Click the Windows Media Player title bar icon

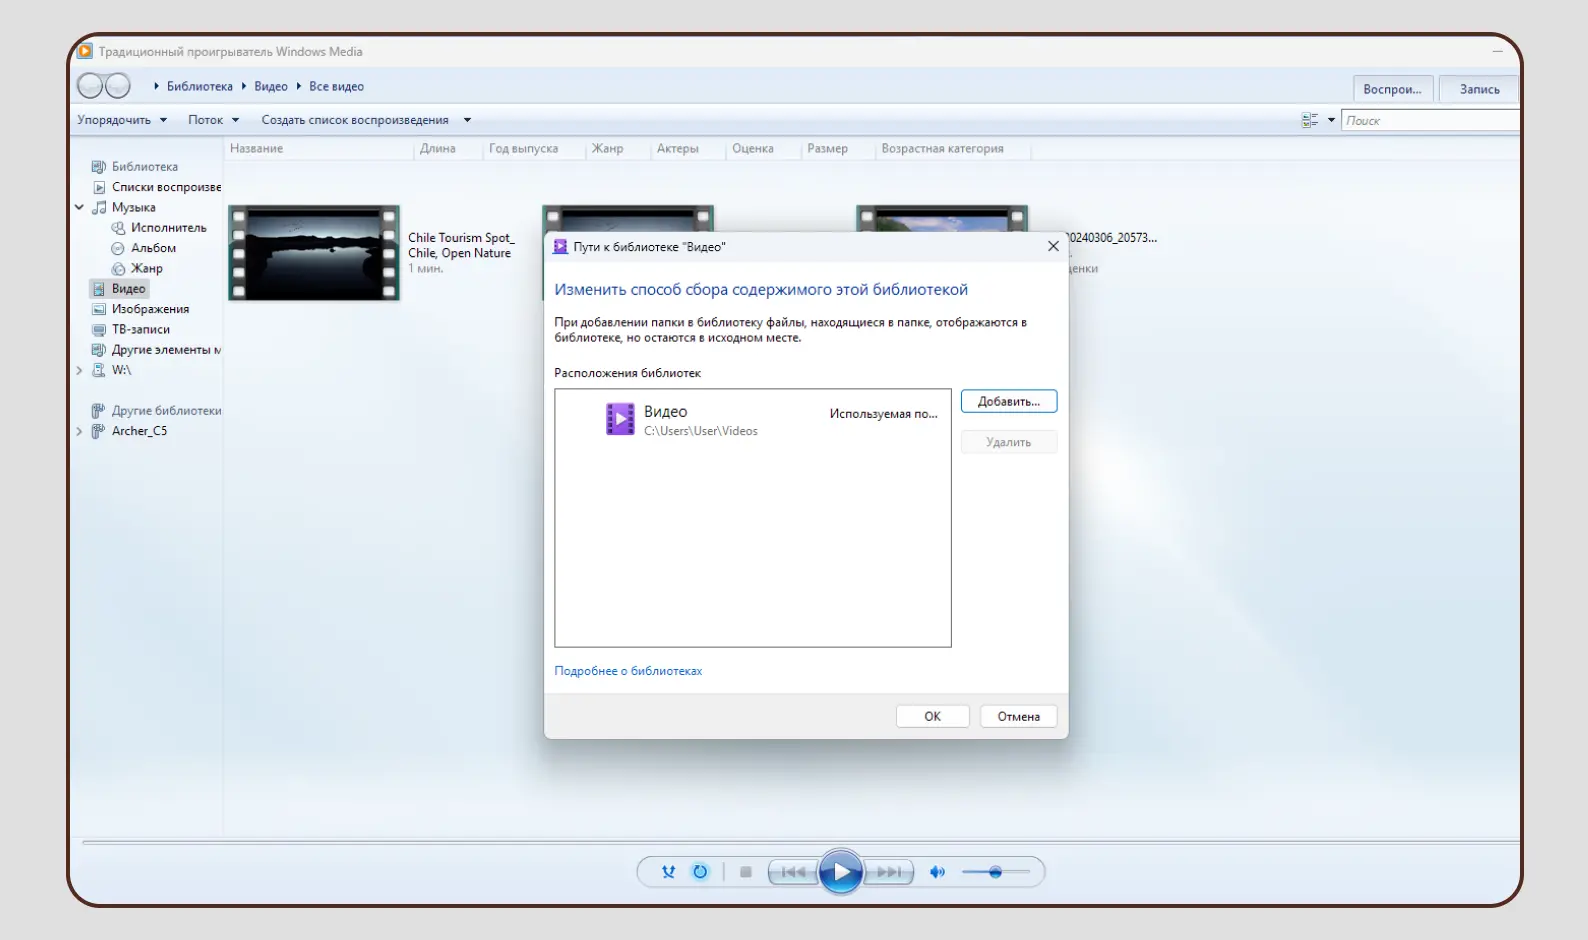85,51
